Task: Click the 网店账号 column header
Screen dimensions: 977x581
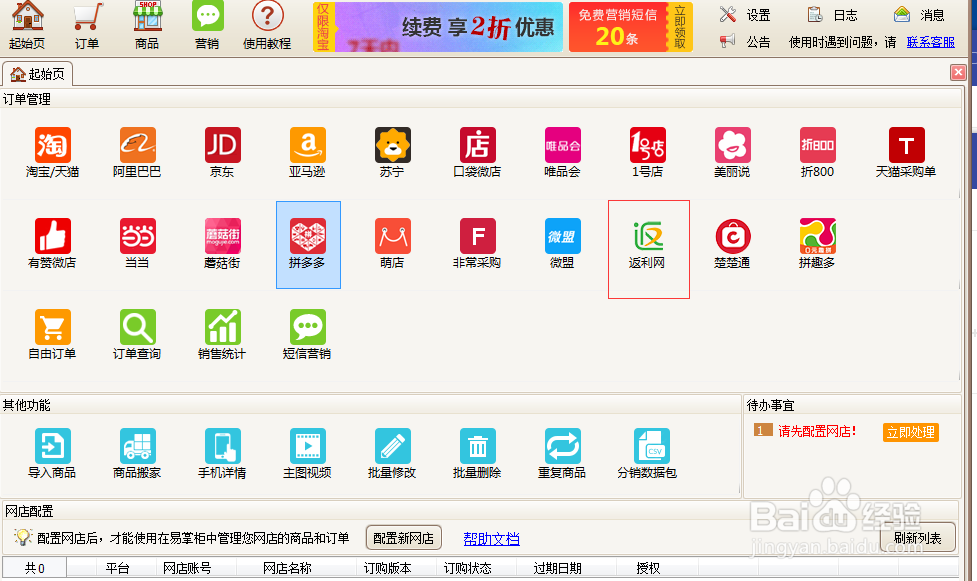Action: (x=187, y=568)
